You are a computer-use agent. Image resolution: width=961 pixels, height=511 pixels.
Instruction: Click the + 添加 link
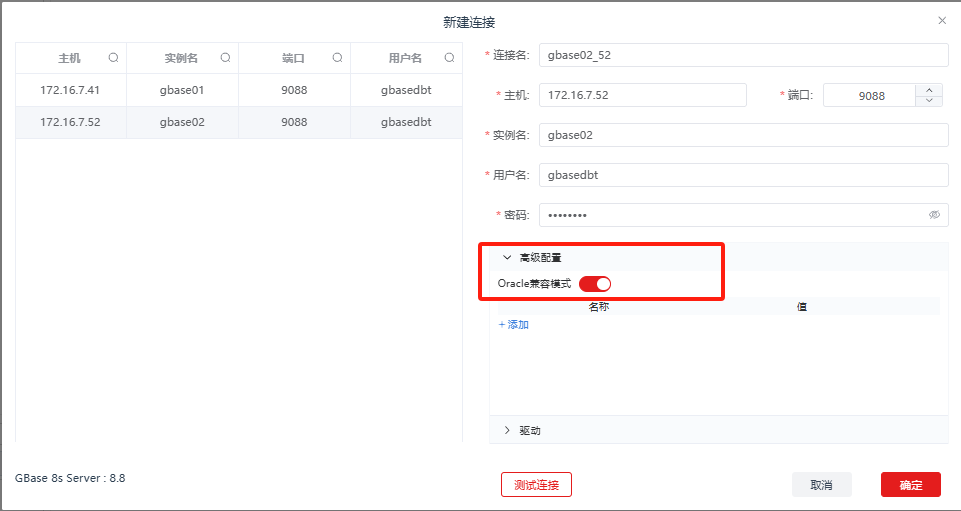(514, 325)
